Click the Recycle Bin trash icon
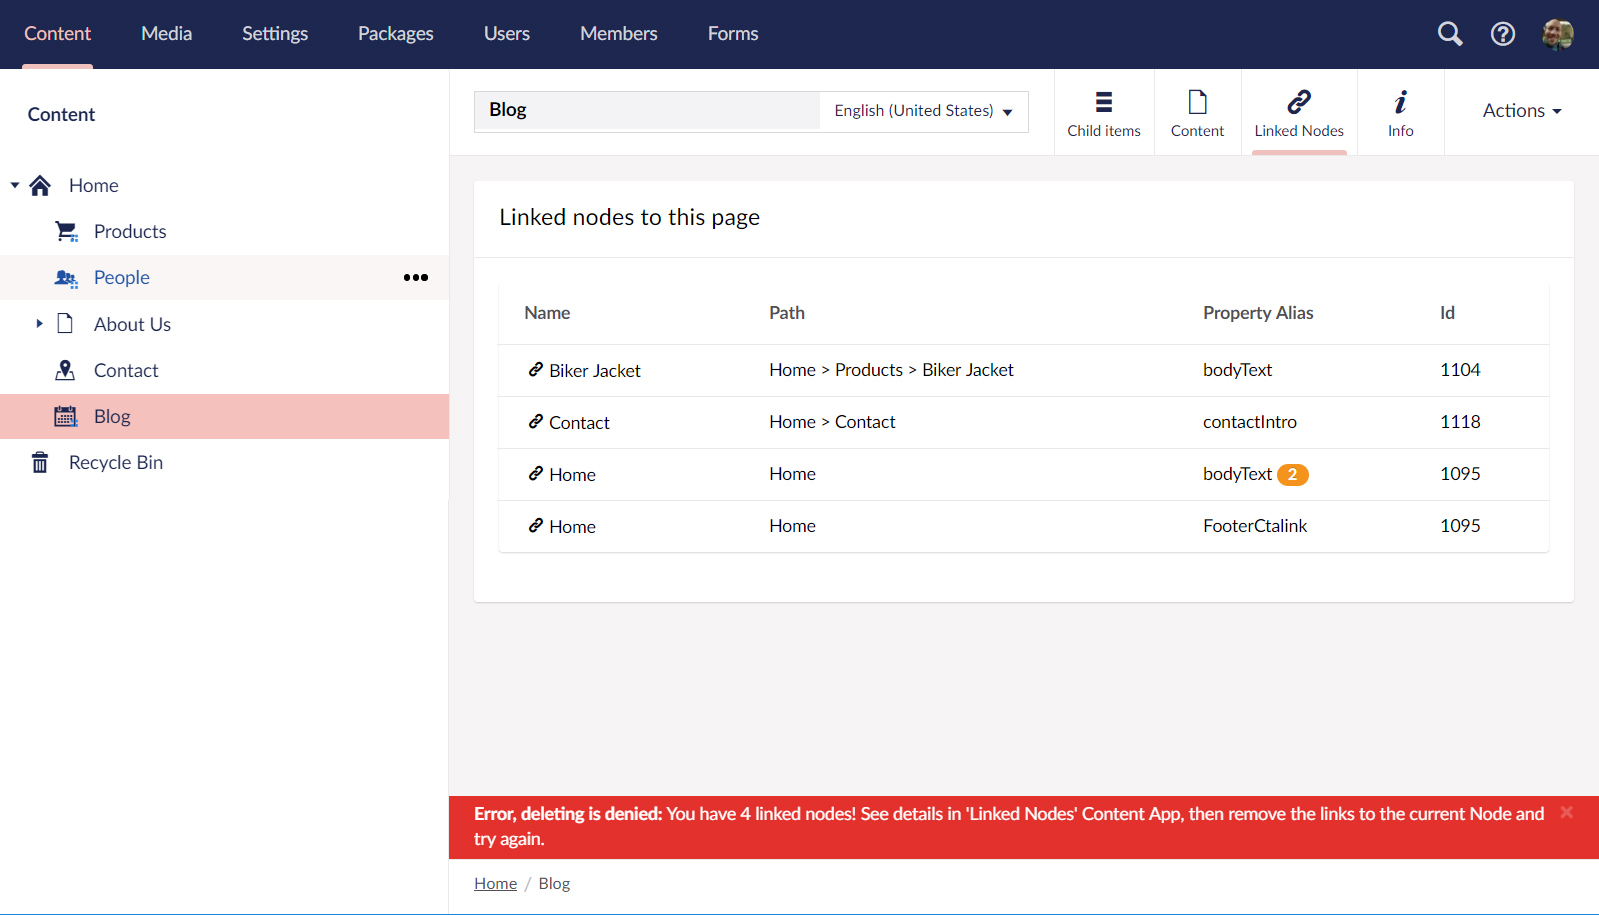The image size is (1599, 915). pyautogui.click(x=40, y=462)
